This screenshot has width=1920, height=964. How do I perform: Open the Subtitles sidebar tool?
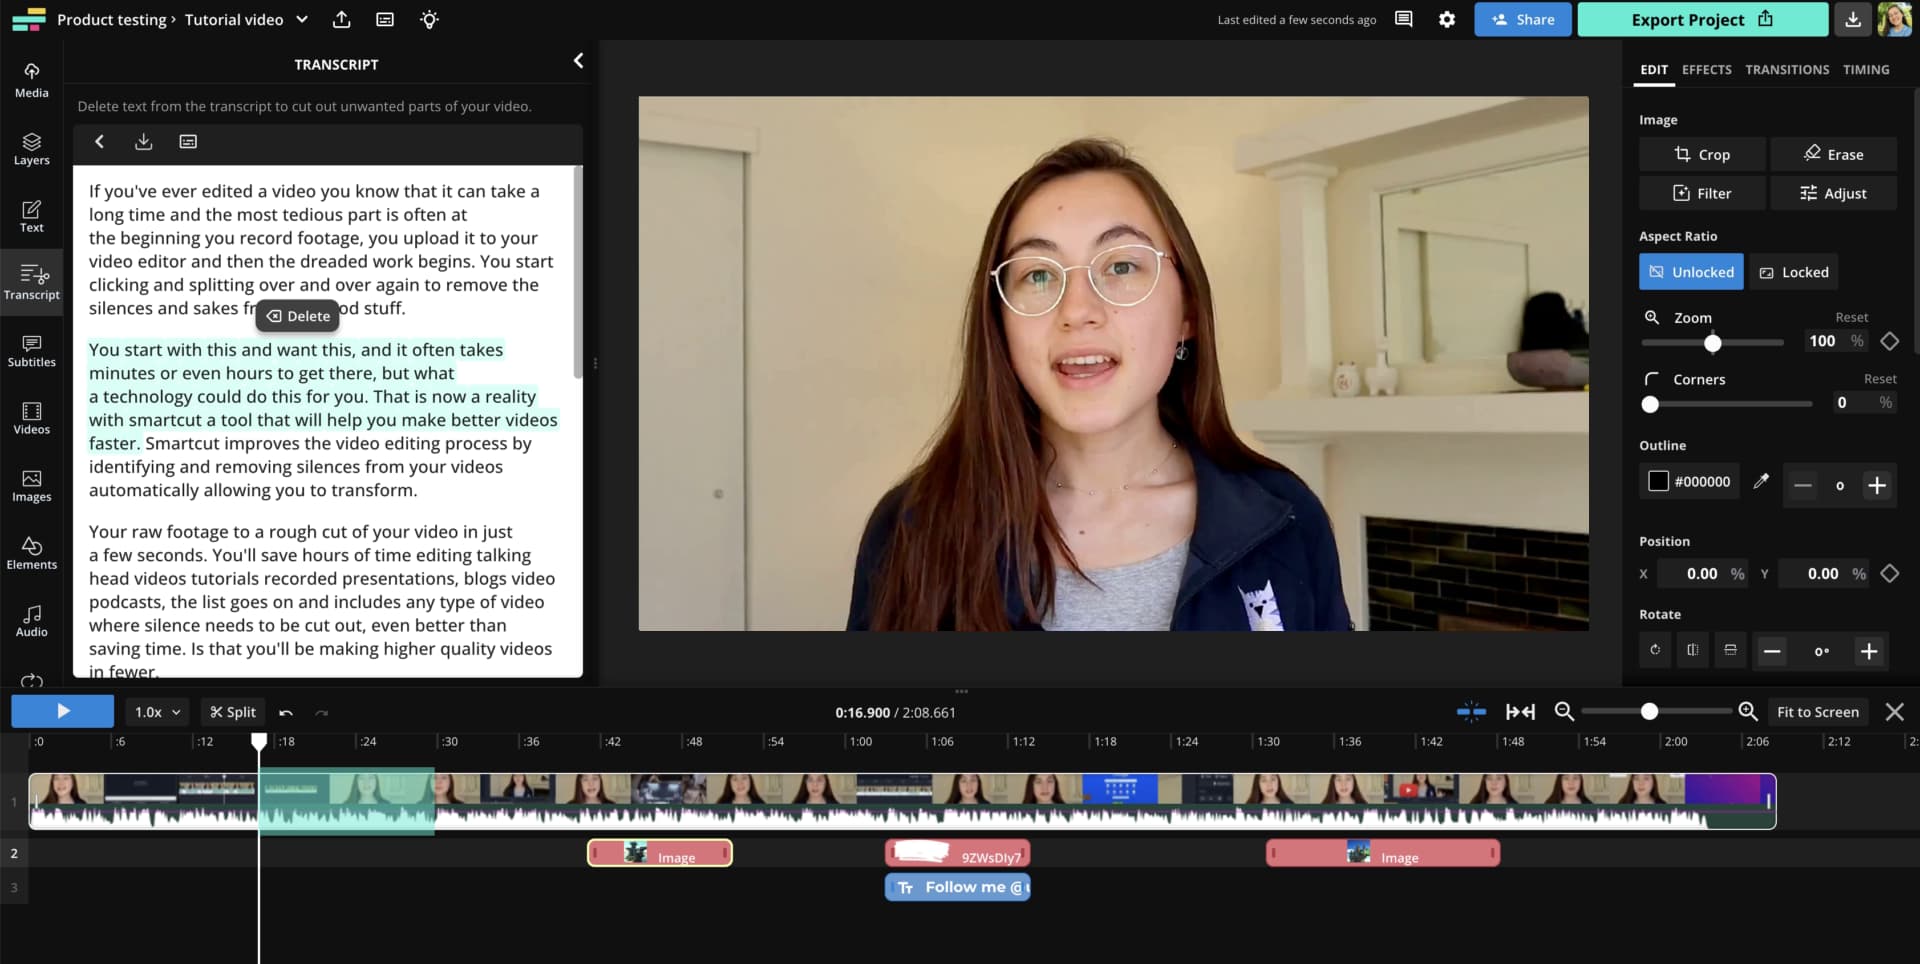tap(31, 350)
